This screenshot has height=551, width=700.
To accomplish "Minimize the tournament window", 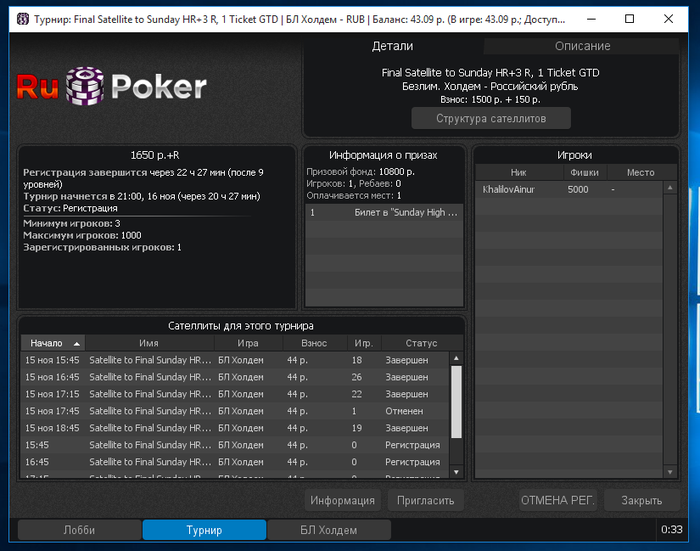I will click(x=591, y=19).
